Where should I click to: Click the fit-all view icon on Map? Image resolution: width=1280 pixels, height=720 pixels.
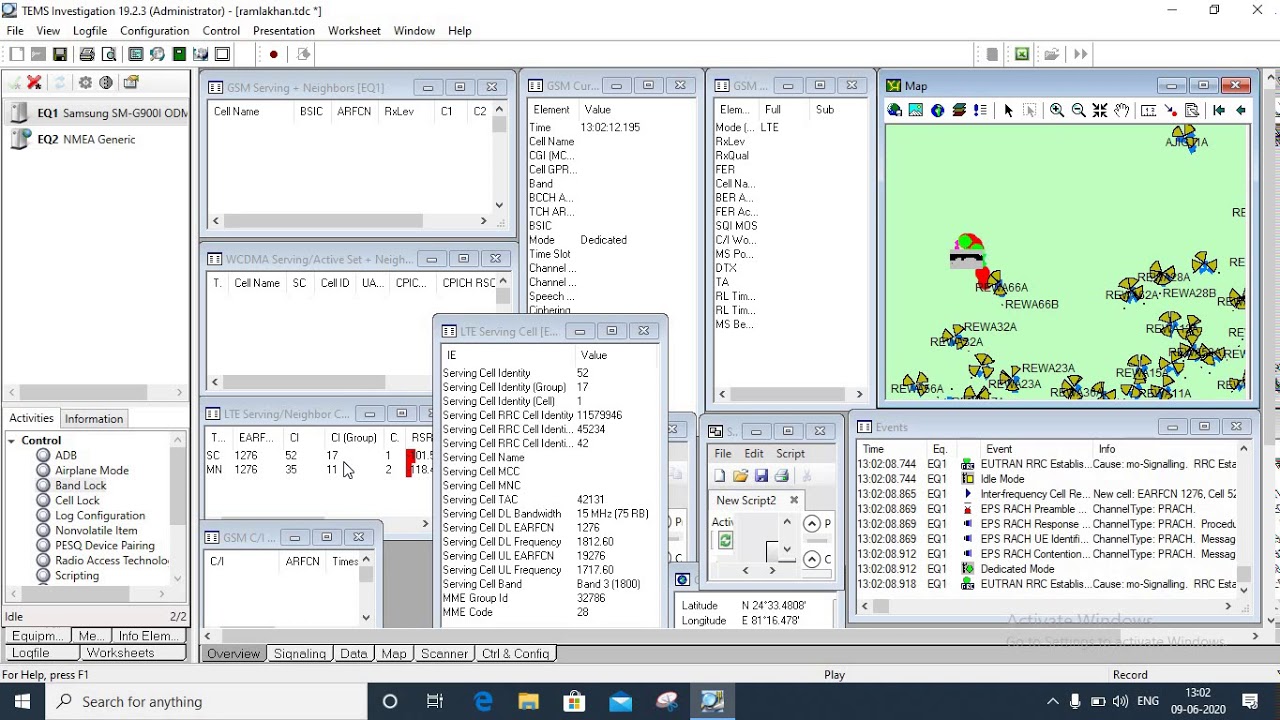tap(1100, 111)
